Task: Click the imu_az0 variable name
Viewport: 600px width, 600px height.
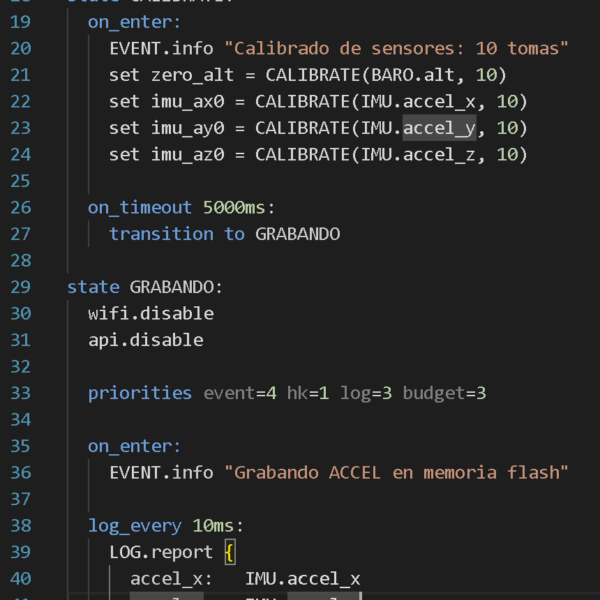Action: (x=187, y=155)
